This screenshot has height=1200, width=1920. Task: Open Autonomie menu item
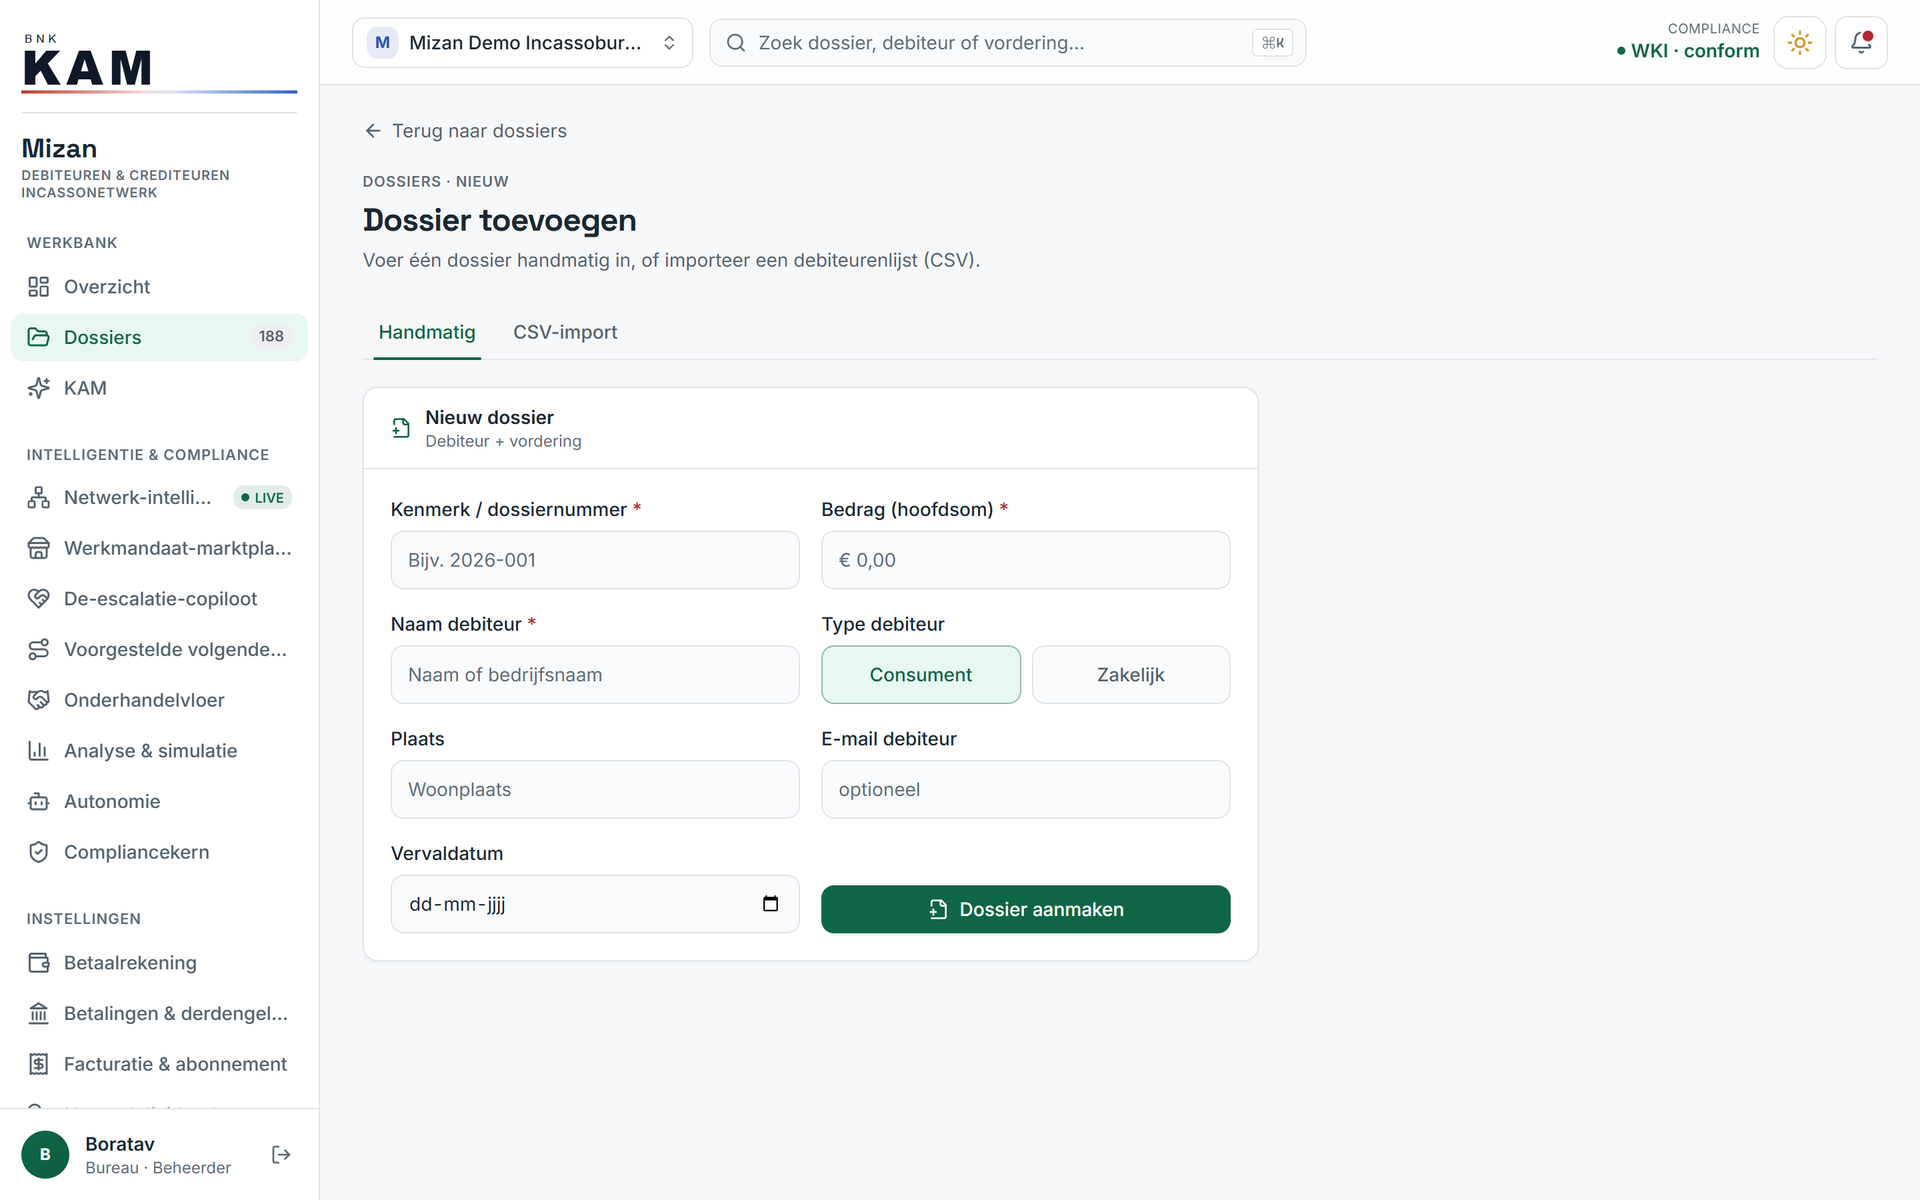(x=159, y=801)
